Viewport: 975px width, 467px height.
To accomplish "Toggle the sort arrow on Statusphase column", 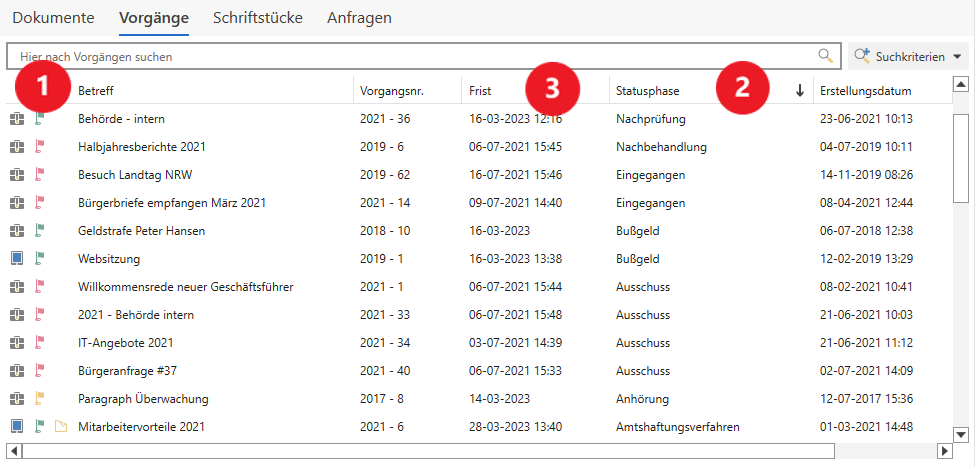I will coord(800,91).
